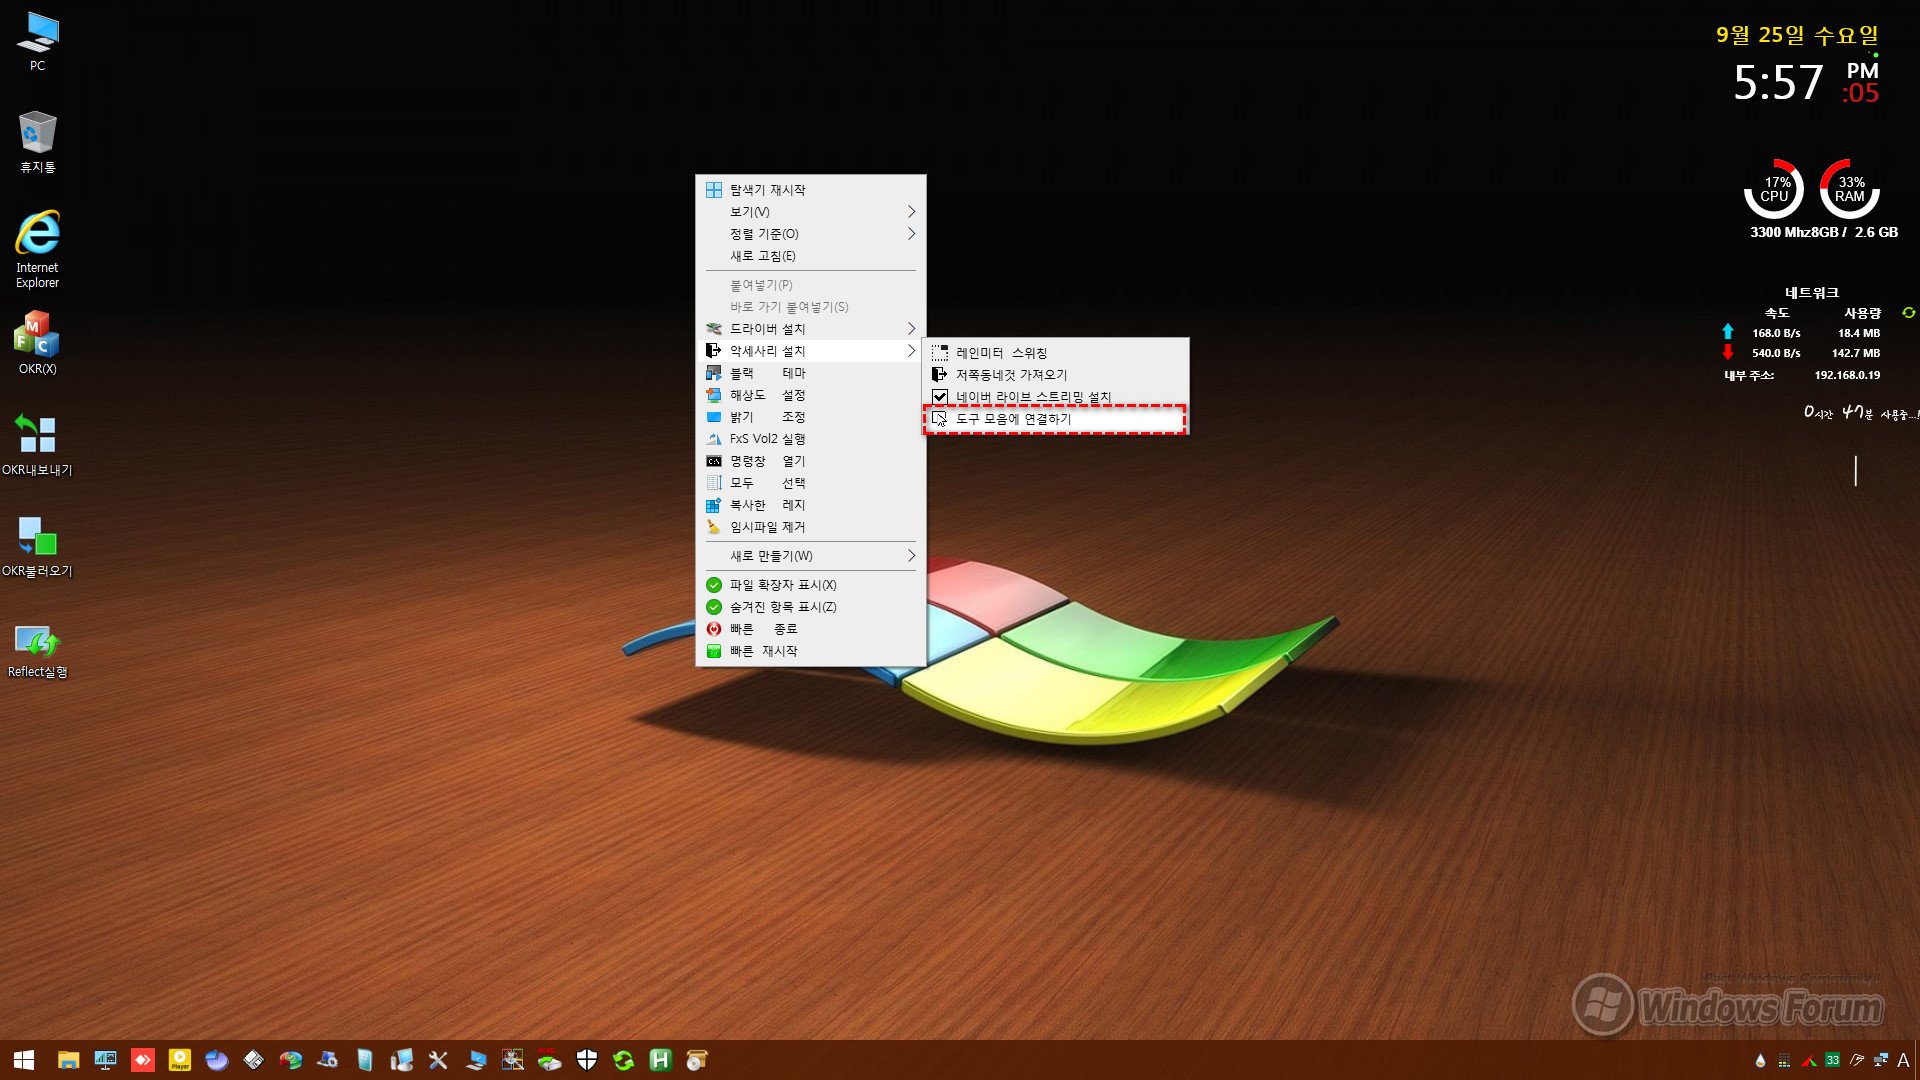Toggle 네이버 라이브 스트리밍 설치 checkbox item
This screenshot has height=1080, width=1920.
[1056, 397]
